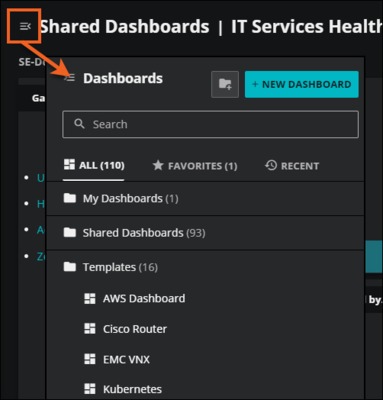
Task: Expand the Shared Dashboards (93) folder
Action: [205, 233]
